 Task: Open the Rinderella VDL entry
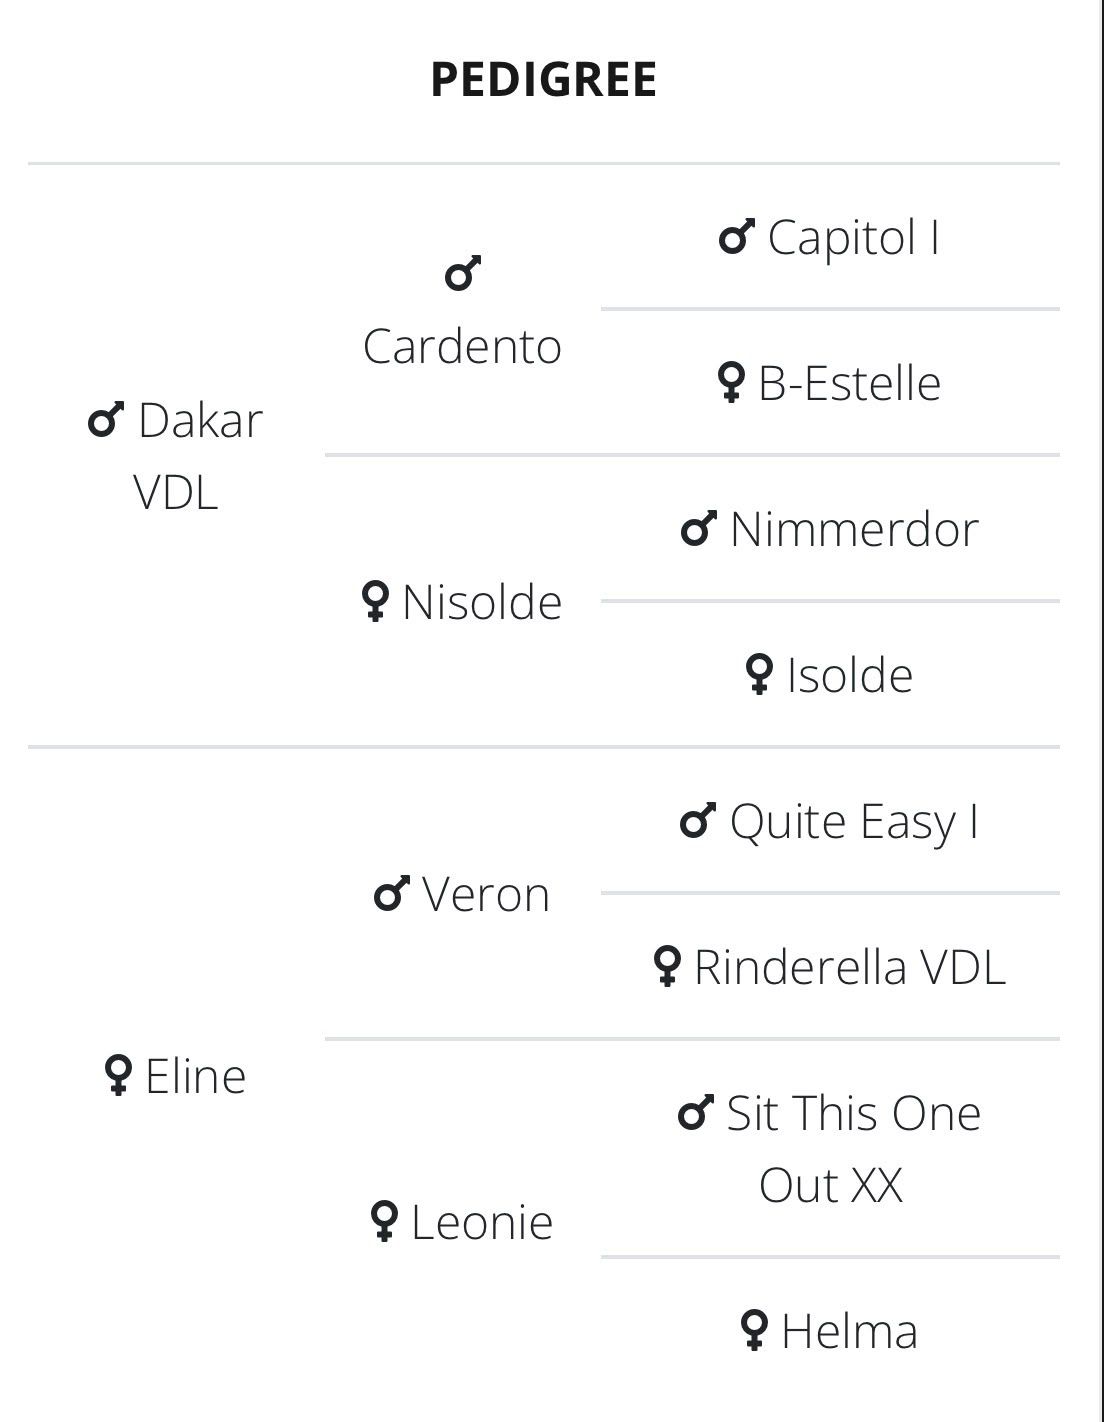pos(850,967)
